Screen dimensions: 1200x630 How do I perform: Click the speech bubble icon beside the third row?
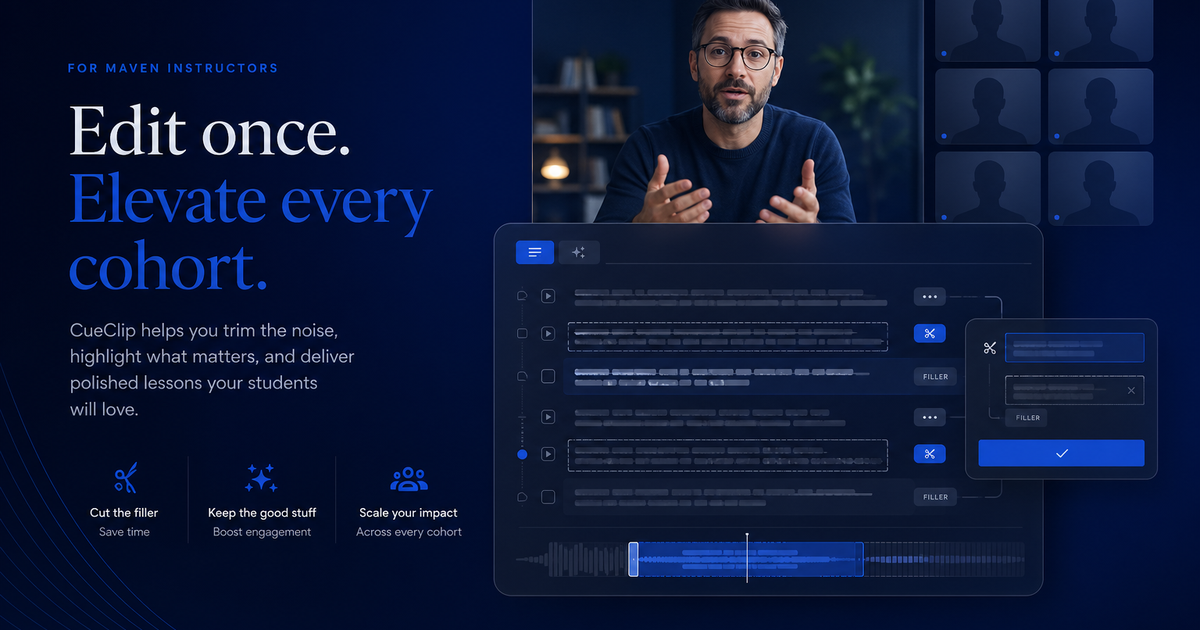click(521, 376)
